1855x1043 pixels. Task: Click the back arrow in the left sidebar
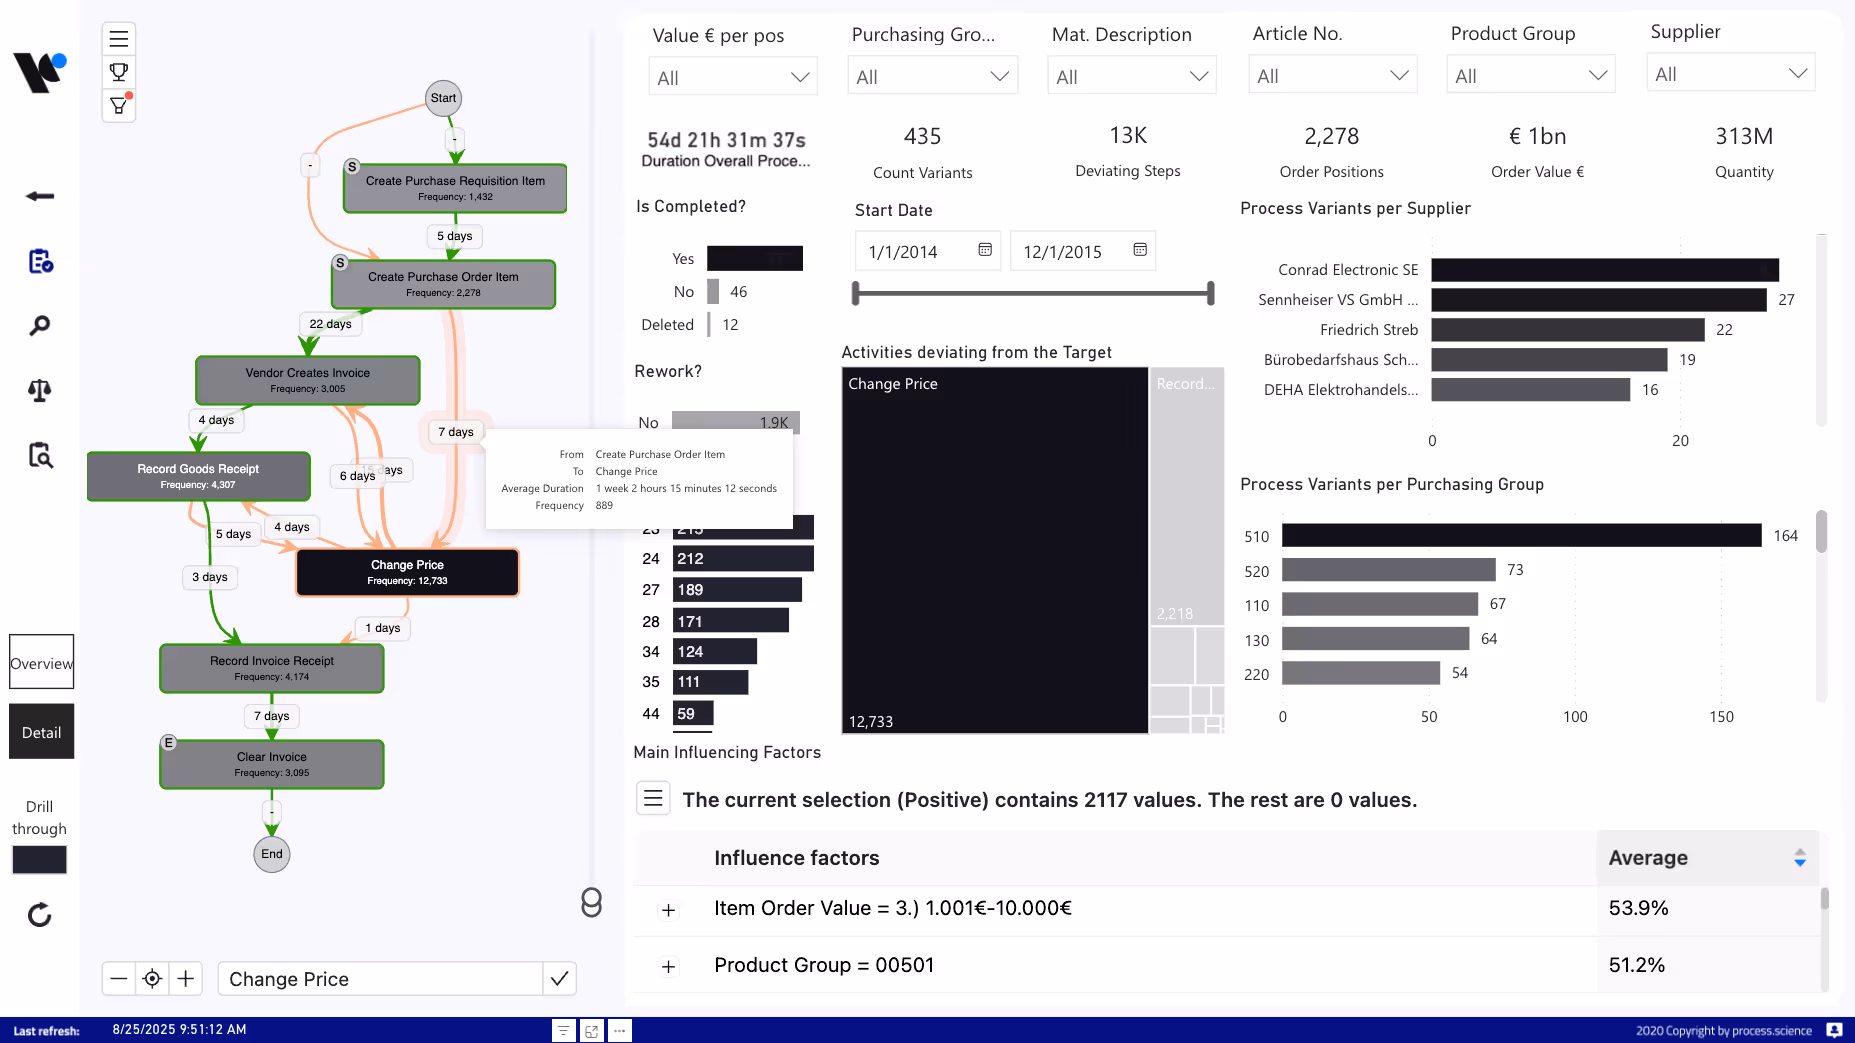(39, 196)
